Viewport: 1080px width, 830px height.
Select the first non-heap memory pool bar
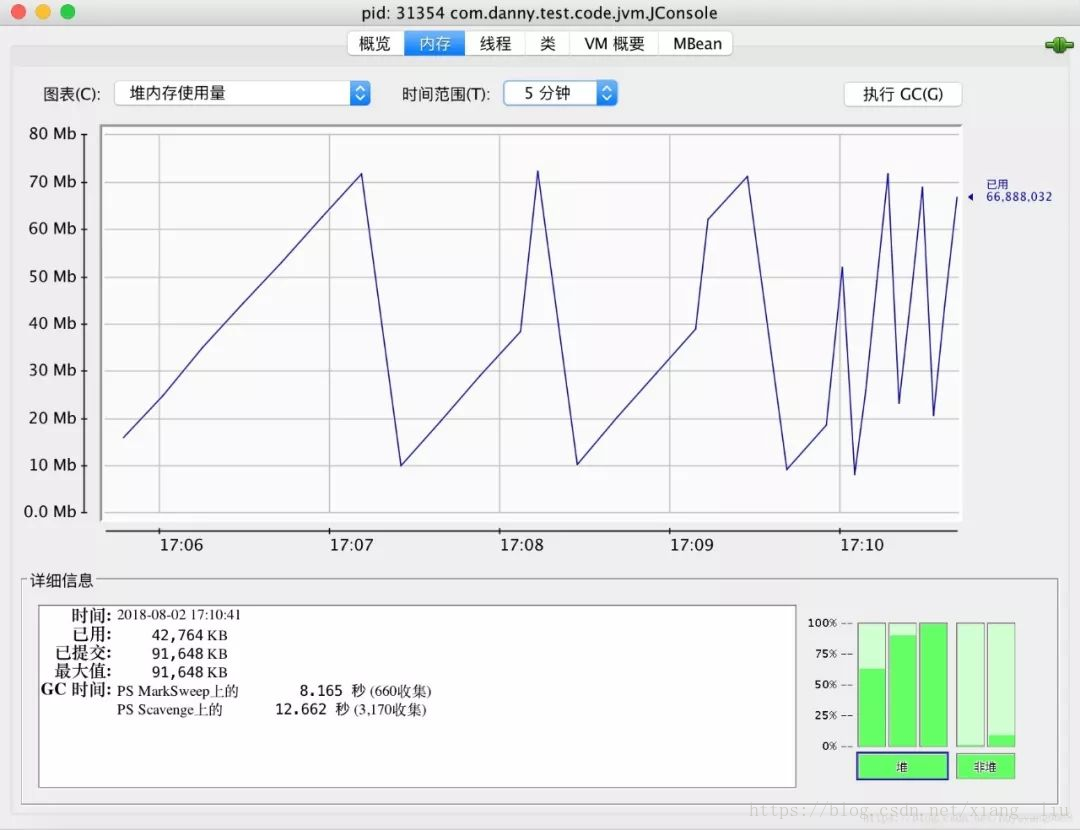point(970,684)
